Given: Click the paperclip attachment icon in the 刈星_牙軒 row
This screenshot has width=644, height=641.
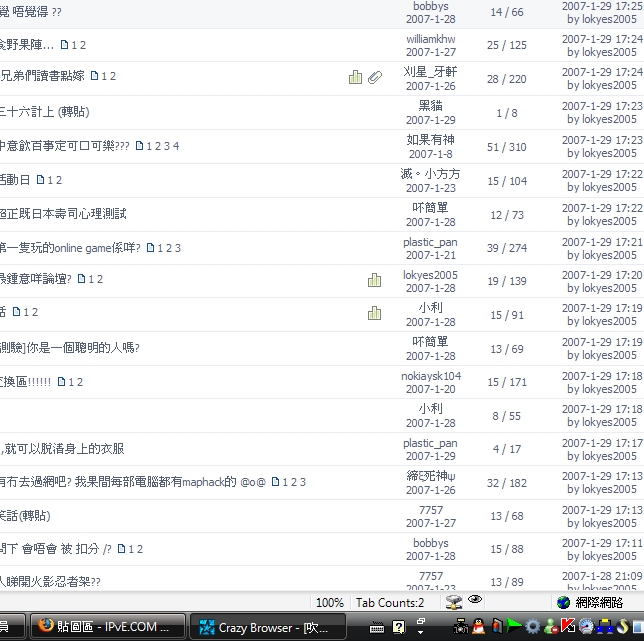Looking at the screenshot, I should (x=375, y=77).
